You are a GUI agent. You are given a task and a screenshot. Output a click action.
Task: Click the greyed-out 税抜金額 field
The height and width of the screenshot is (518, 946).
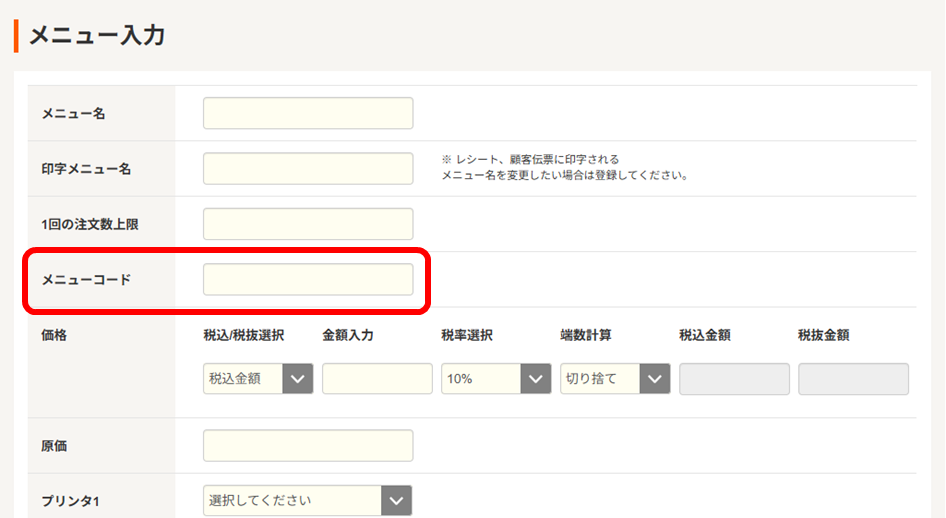(x=853, y=379)
